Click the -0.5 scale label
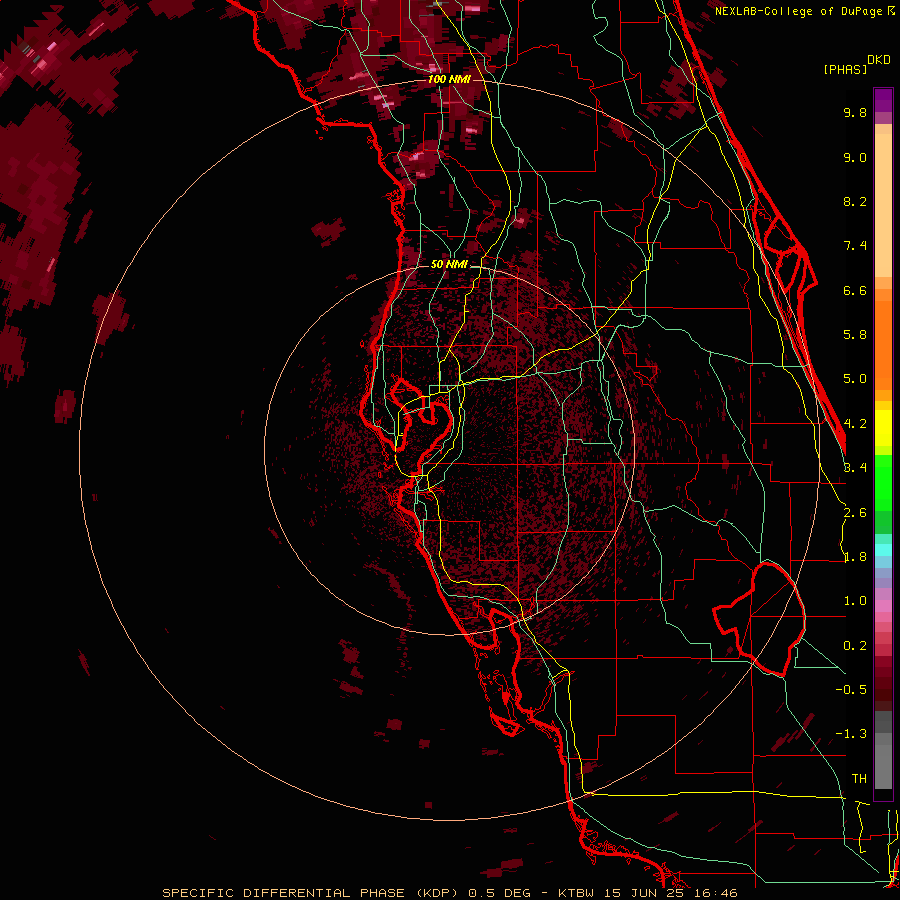This screenshot has width=900, height=900. (x=851, y=690)
